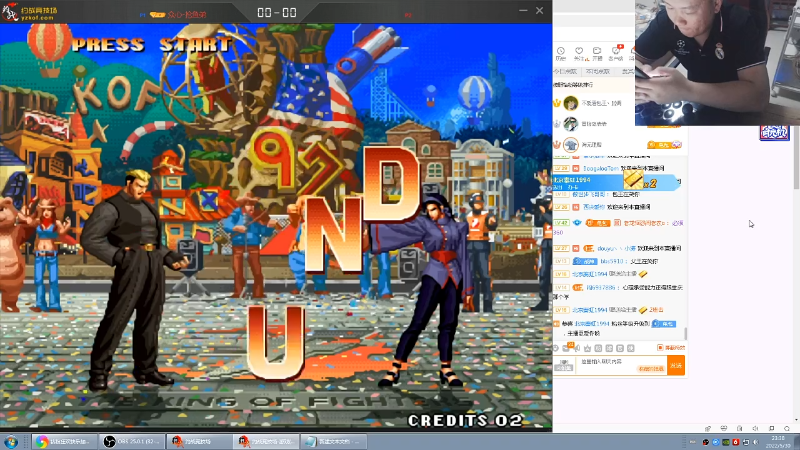Click the yzkof.com platform logo

[x=30, y=13]
